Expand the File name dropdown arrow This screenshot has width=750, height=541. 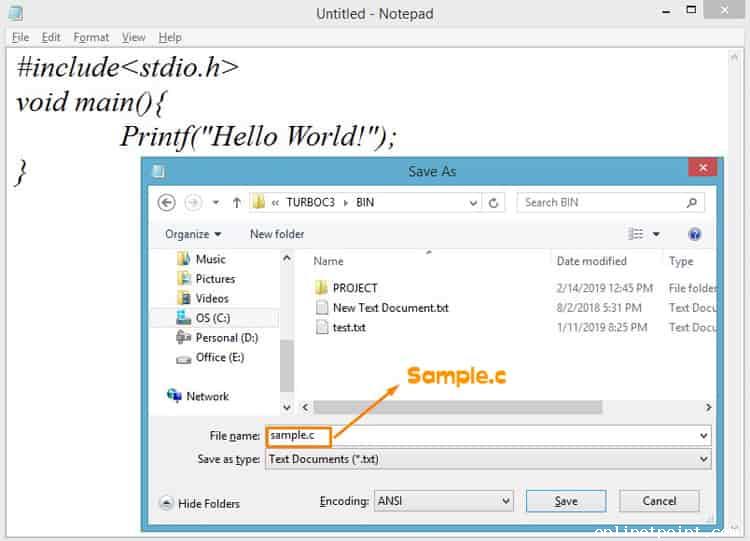[704, 436]
